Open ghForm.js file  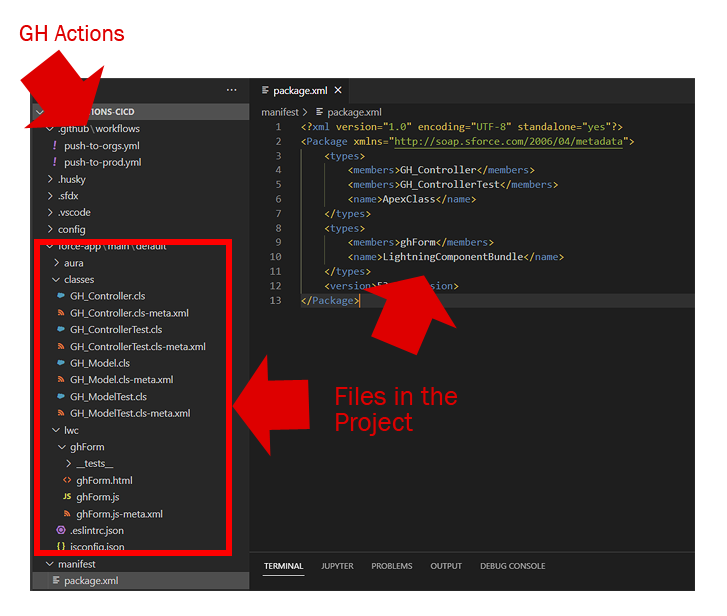[98, 497]
